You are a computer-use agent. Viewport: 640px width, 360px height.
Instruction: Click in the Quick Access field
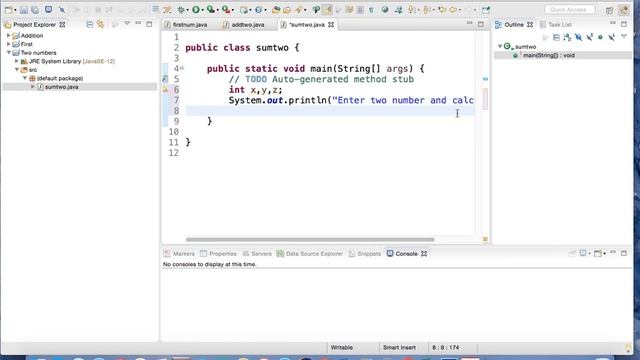(x=569, y=9)
